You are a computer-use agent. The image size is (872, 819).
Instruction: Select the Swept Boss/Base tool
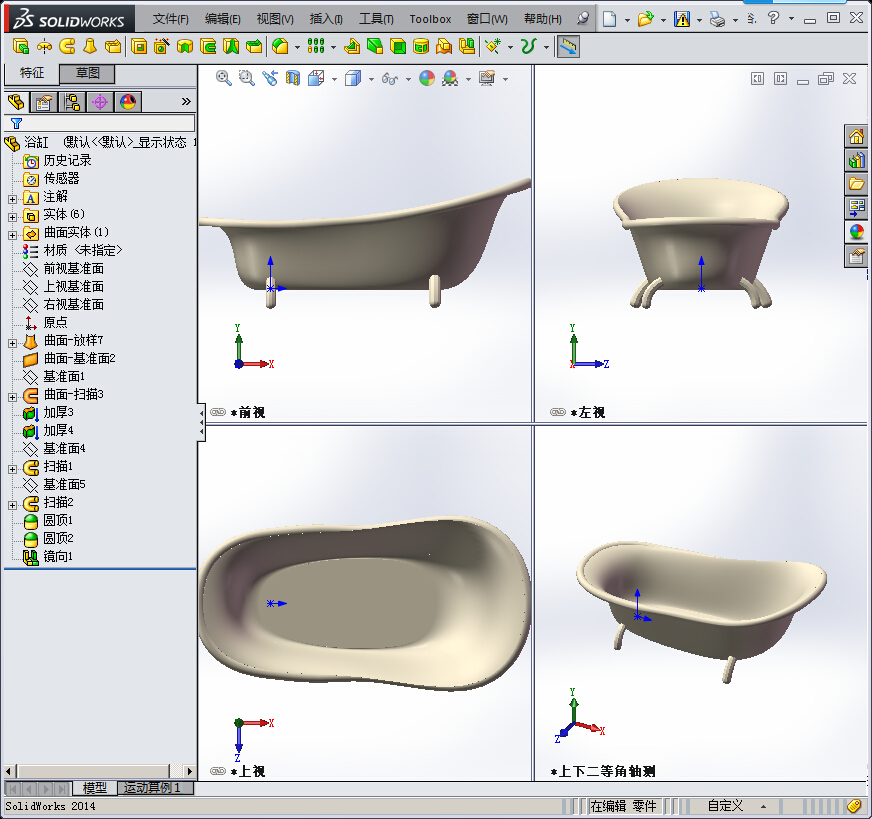click(67, 47)
